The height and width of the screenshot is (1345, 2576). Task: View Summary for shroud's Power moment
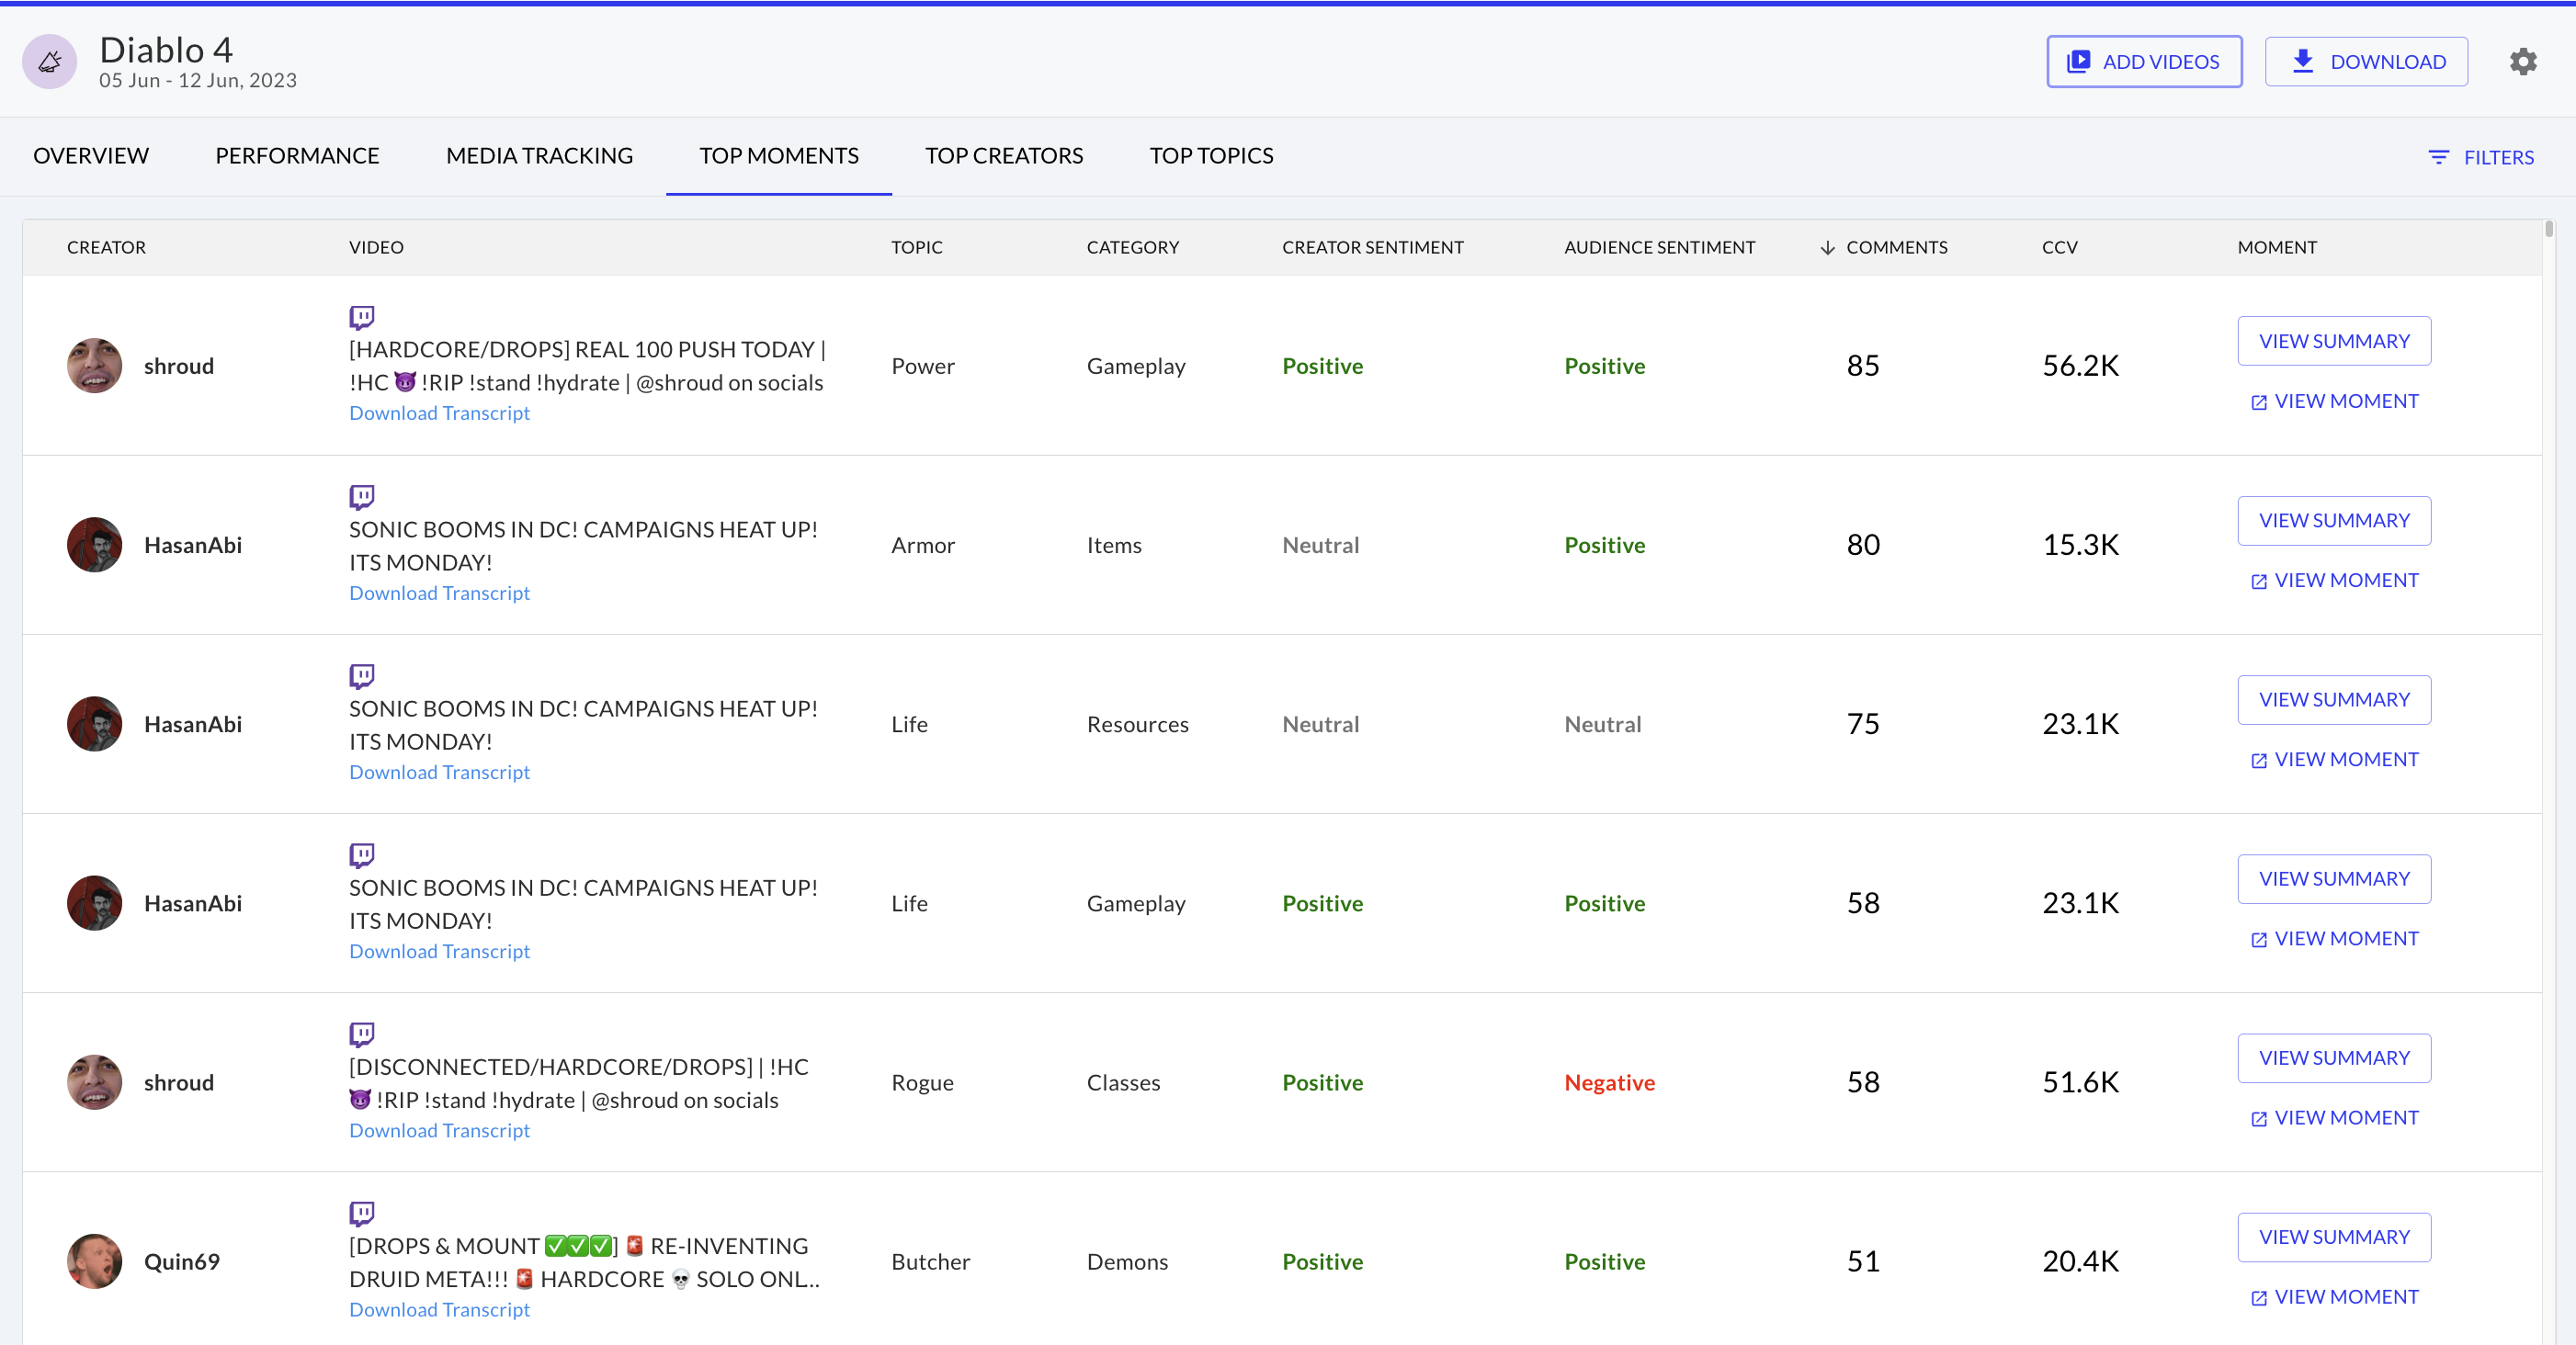[x=2333, y=341]
